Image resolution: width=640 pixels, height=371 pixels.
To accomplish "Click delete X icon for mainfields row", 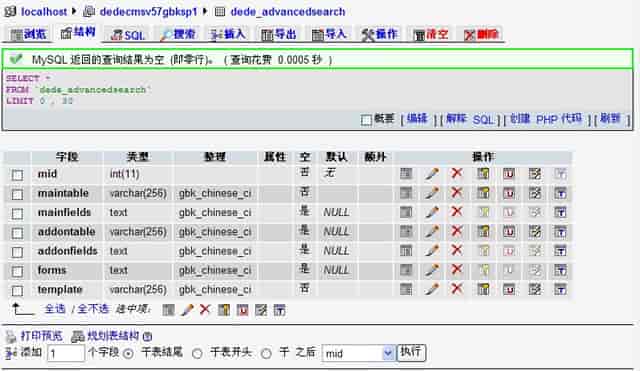I will pyautogui.click(x=457, y=211).
